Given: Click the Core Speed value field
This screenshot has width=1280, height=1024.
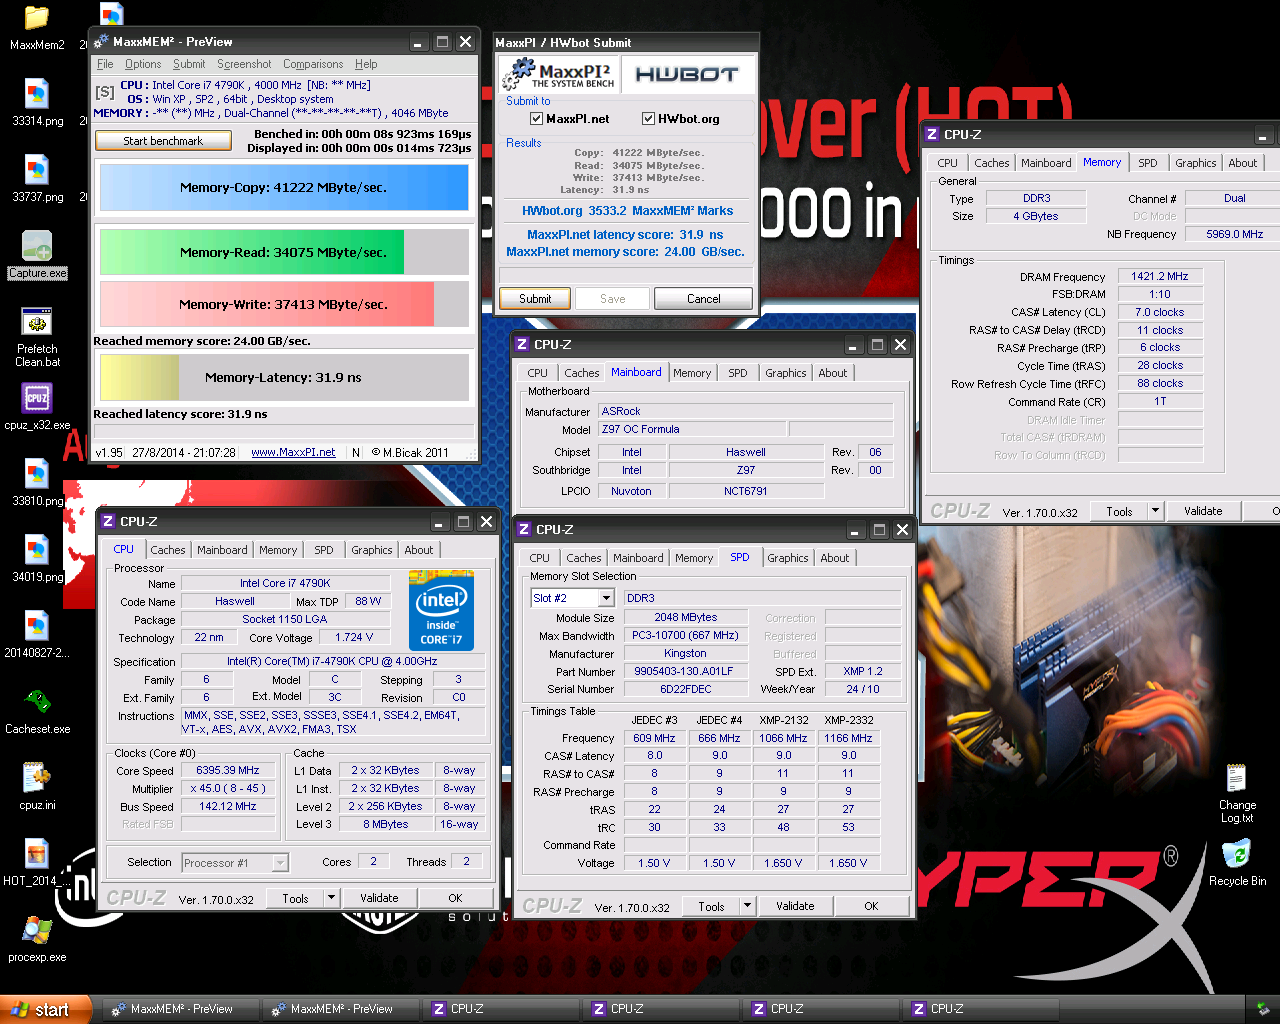Looking at the screenshot, I should click(228, 771).
